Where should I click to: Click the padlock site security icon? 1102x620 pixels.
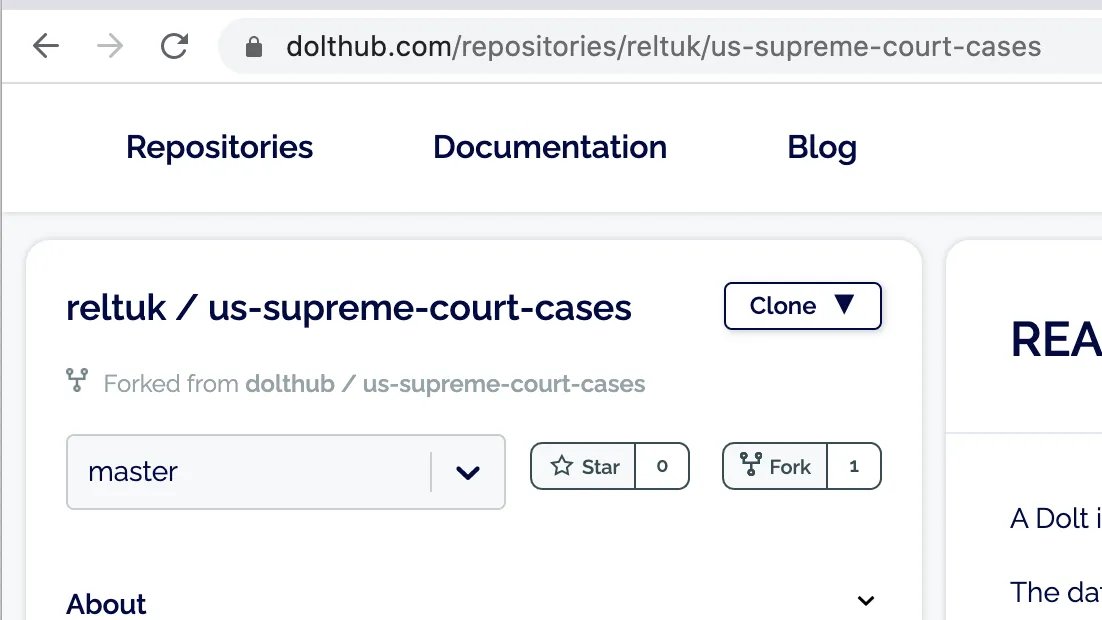(254, 47)
